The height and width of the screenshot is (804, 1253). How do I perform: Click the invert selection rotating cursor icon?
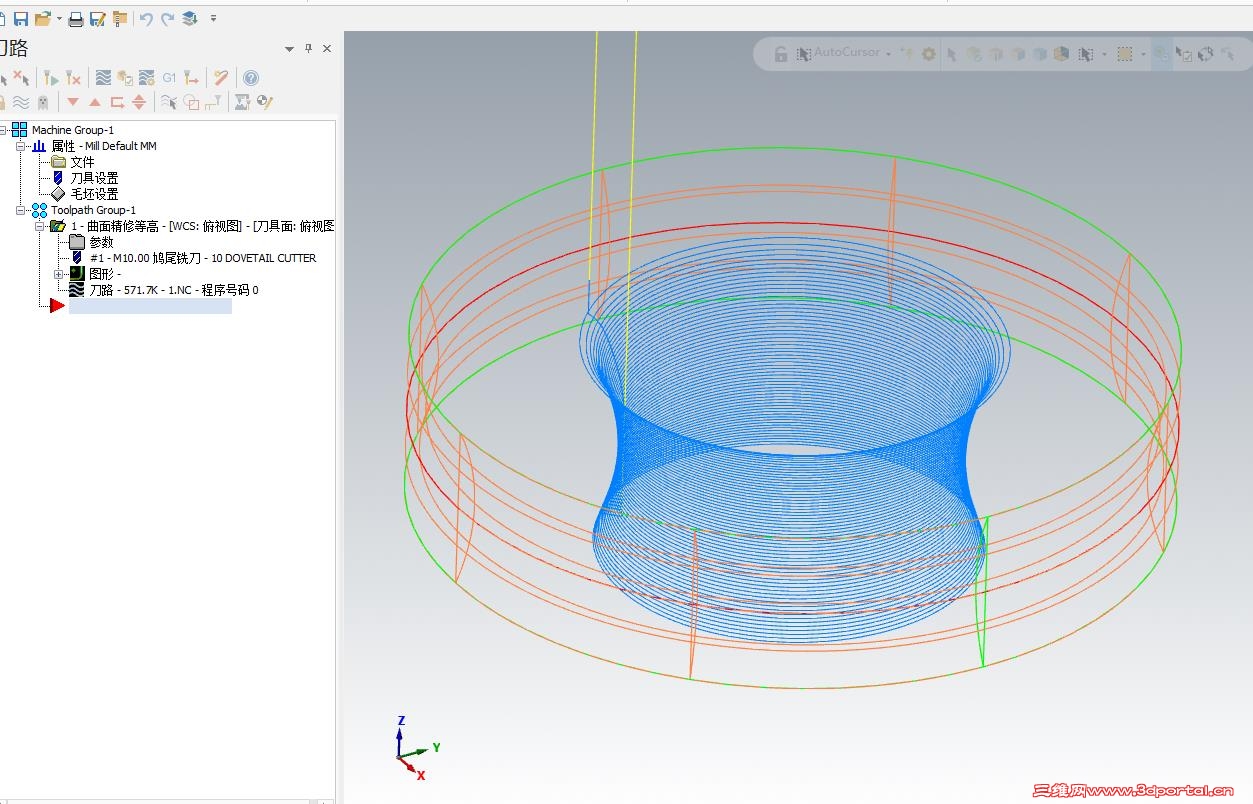[1206, 54]
